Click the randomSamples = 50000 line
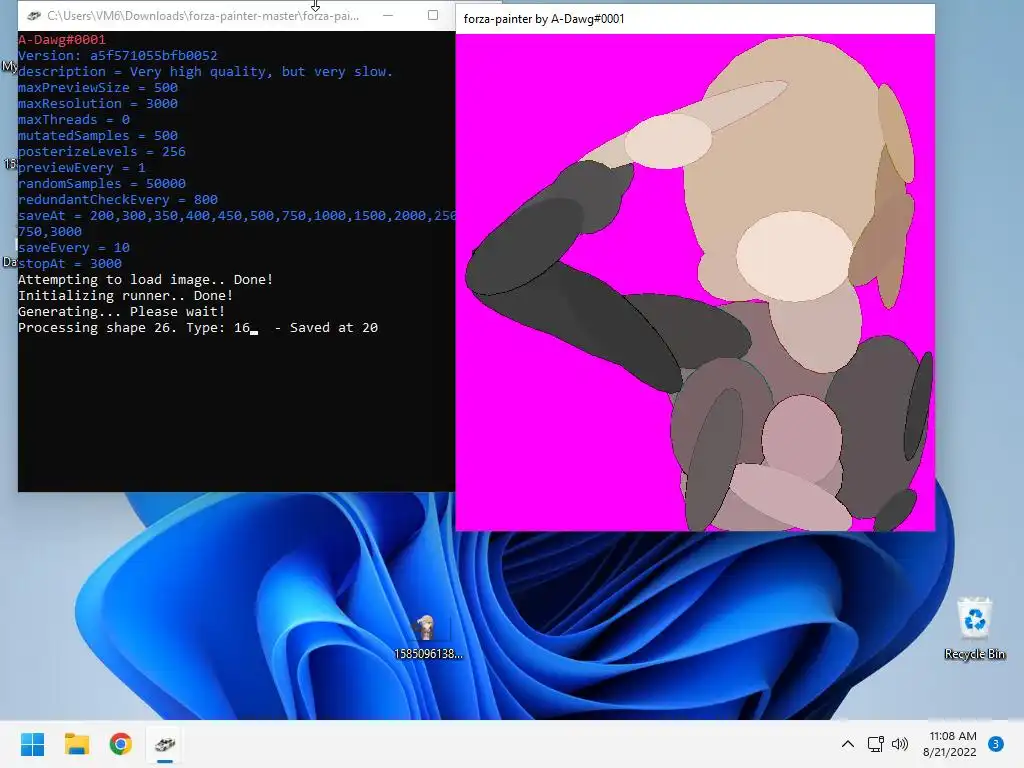1024x768 pixels. tap(101, 184)
